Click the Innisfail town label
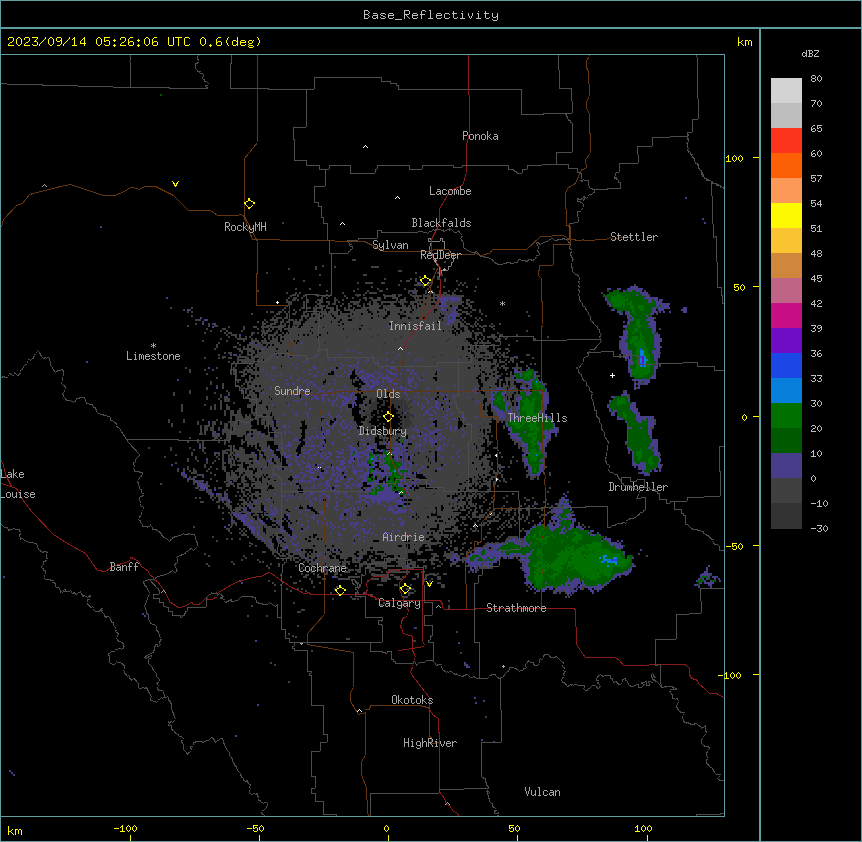This screenshot has height=842, width=862. (x=415, y=326)
